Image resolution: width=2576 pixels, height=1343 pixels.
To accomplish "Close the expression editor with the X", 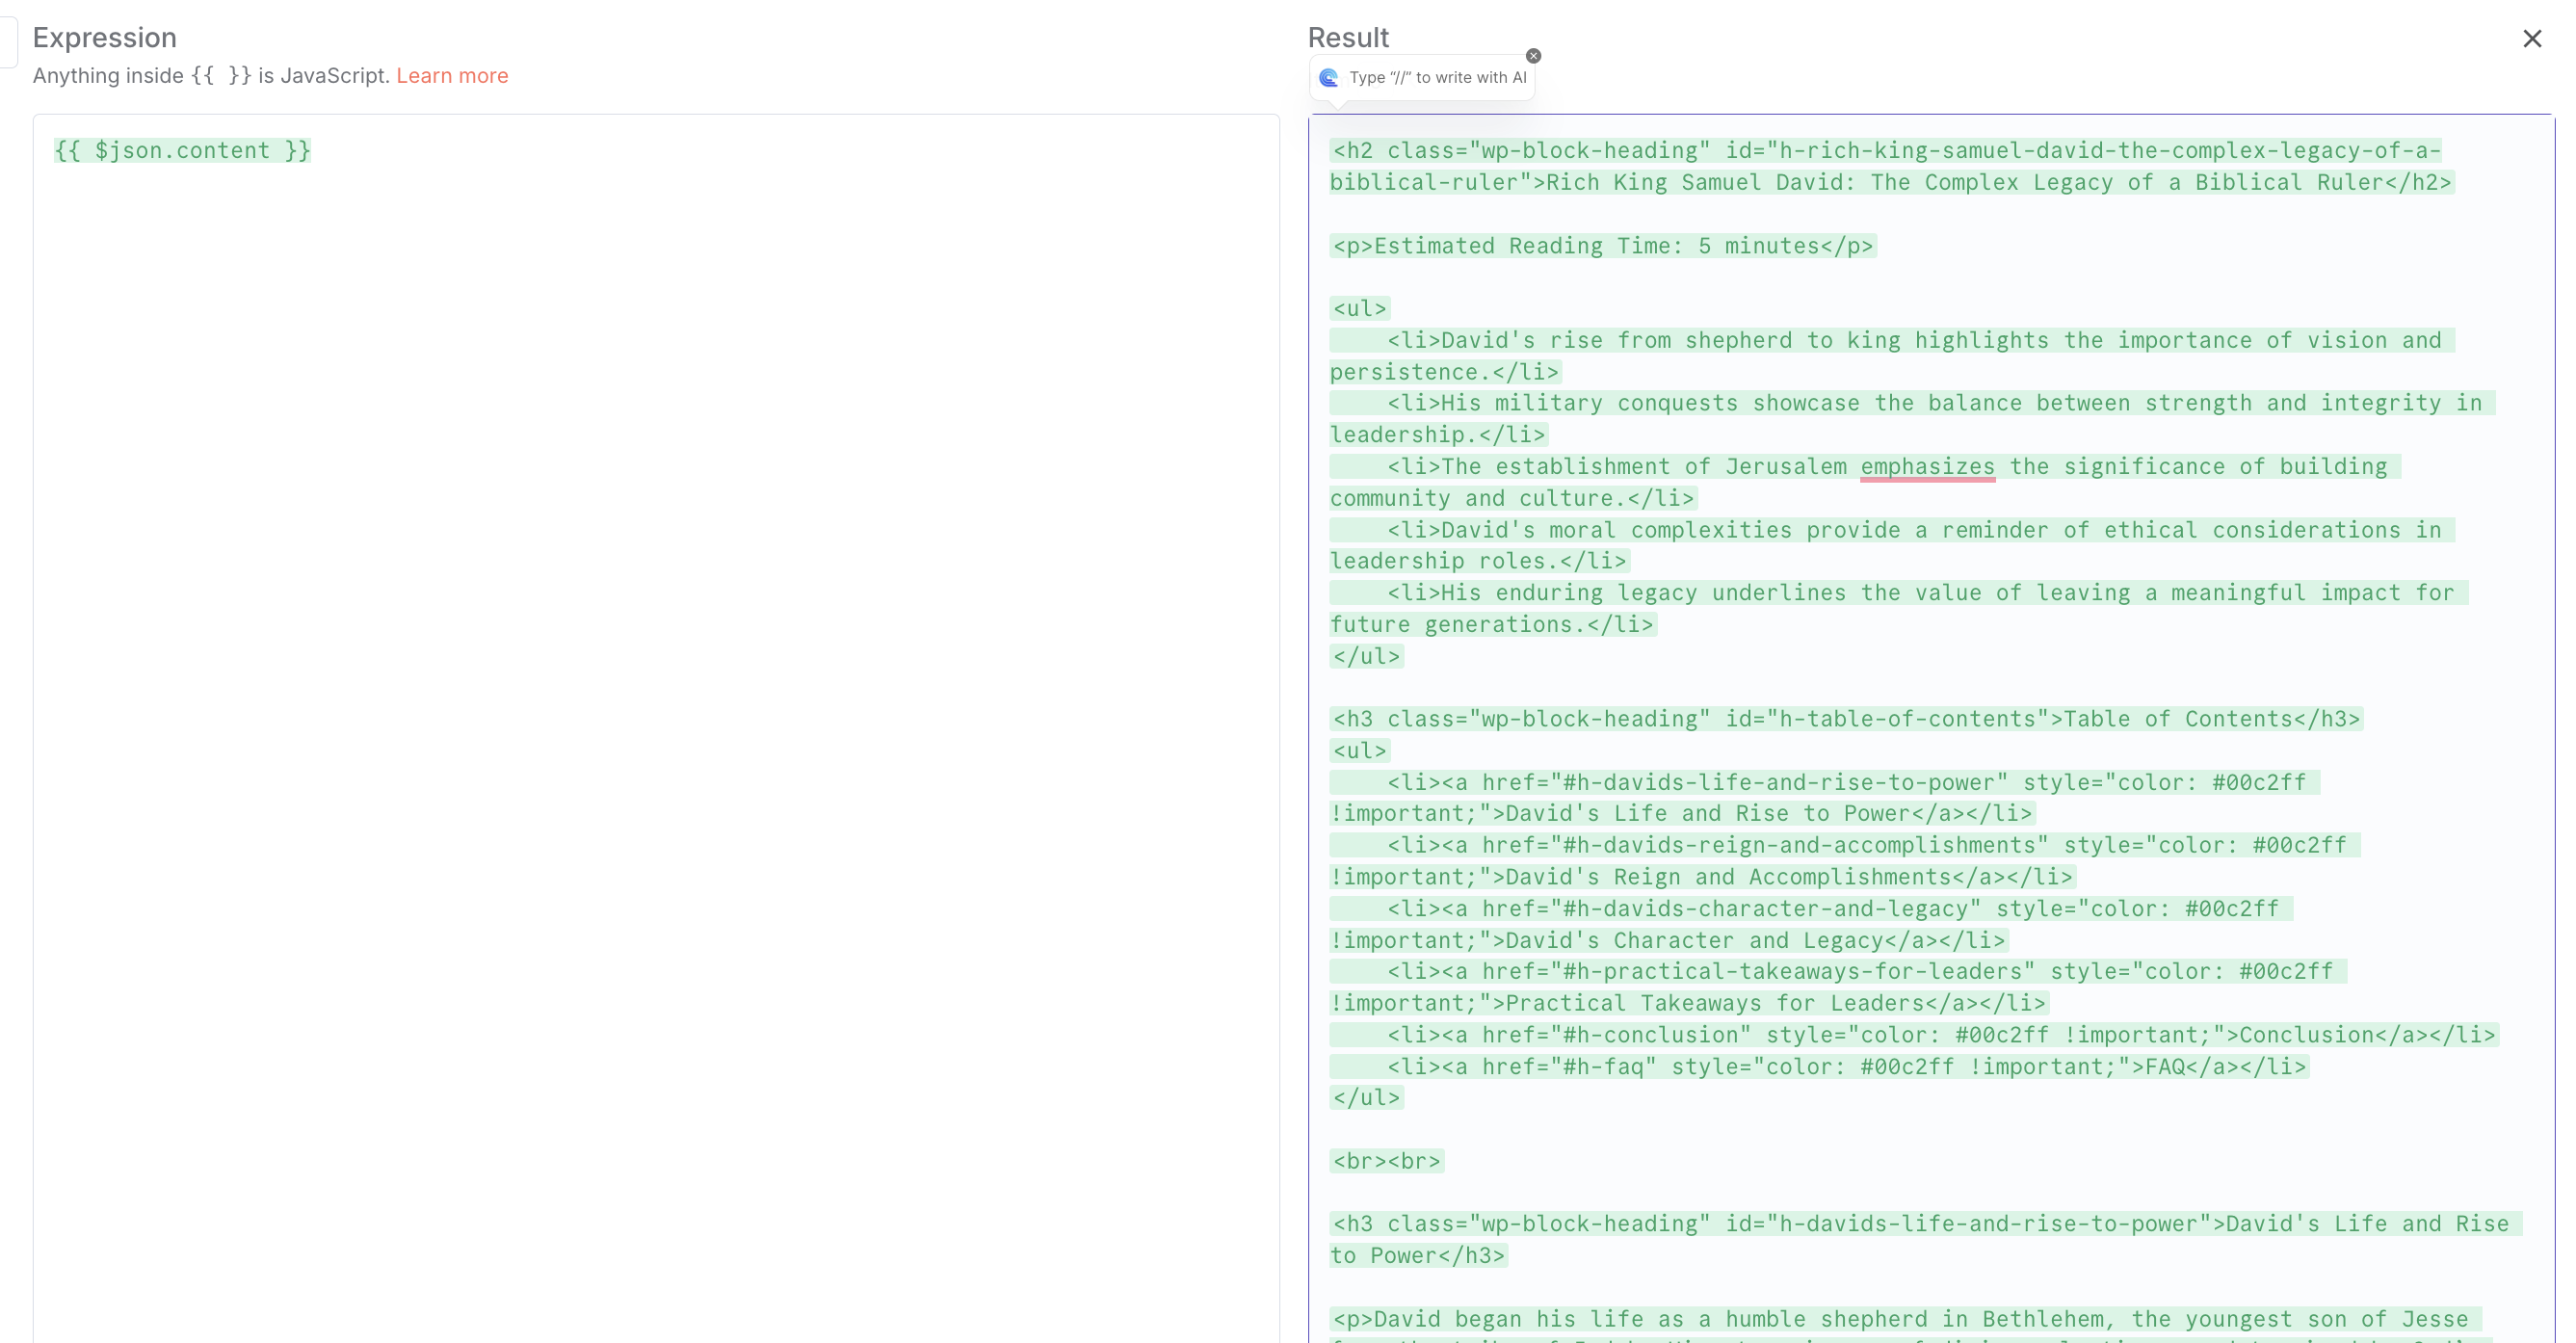I will pos(2531,39).
